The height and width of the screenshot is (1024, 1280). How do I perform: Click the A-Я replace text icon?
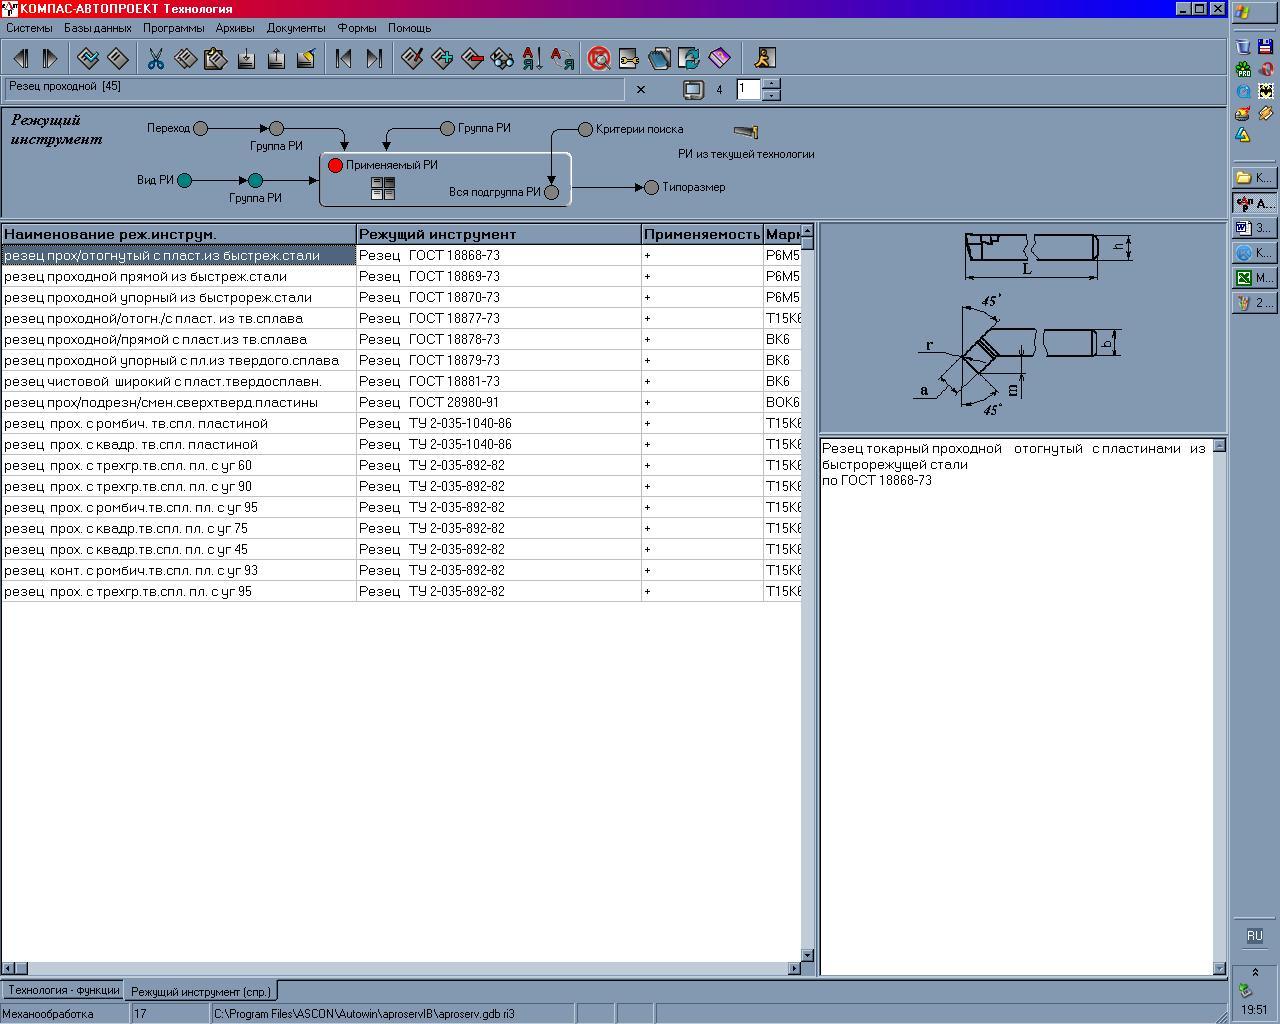coord(562,58)
